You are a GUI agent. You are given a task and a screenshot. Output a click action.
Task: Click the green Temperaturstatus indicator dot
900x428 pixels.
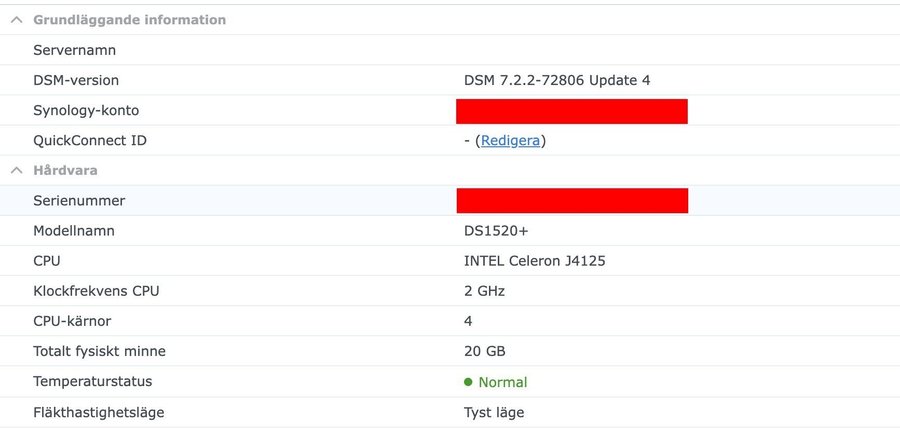click(x=468, y=382)
